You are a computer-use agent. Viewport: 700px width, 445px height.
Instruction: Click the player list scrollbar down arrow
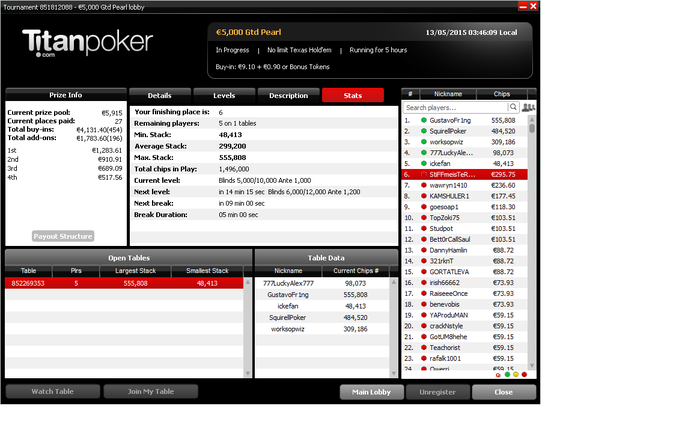tap(532, 366)
